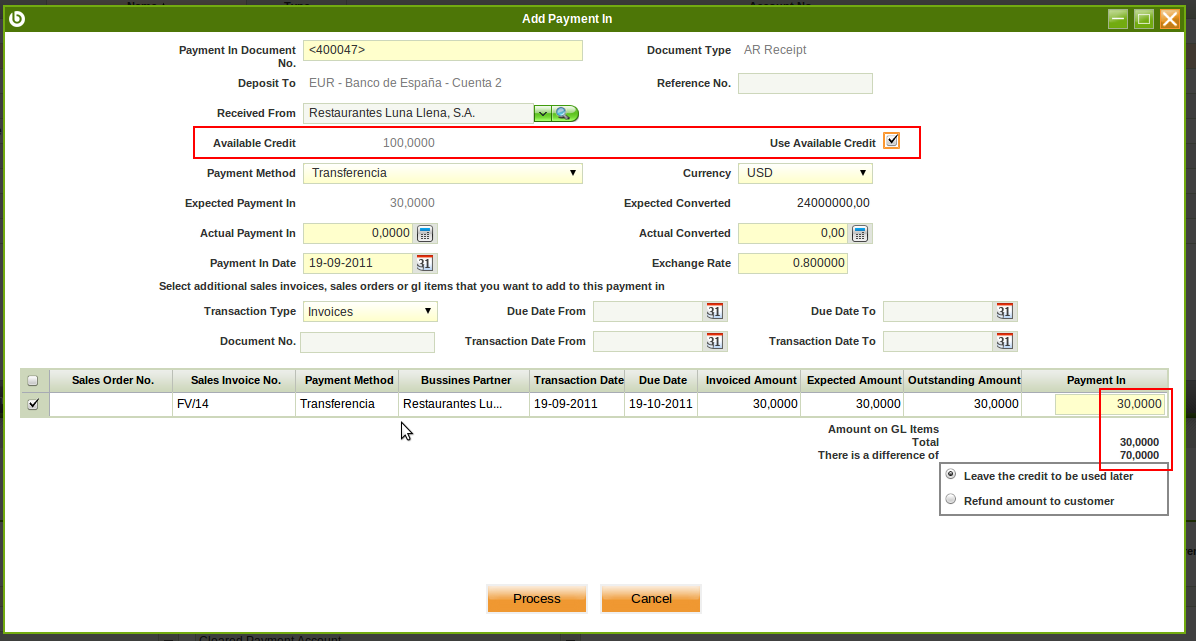Click the Cancel button
The image size is (1196, 641).
click(x=651, y=598)
